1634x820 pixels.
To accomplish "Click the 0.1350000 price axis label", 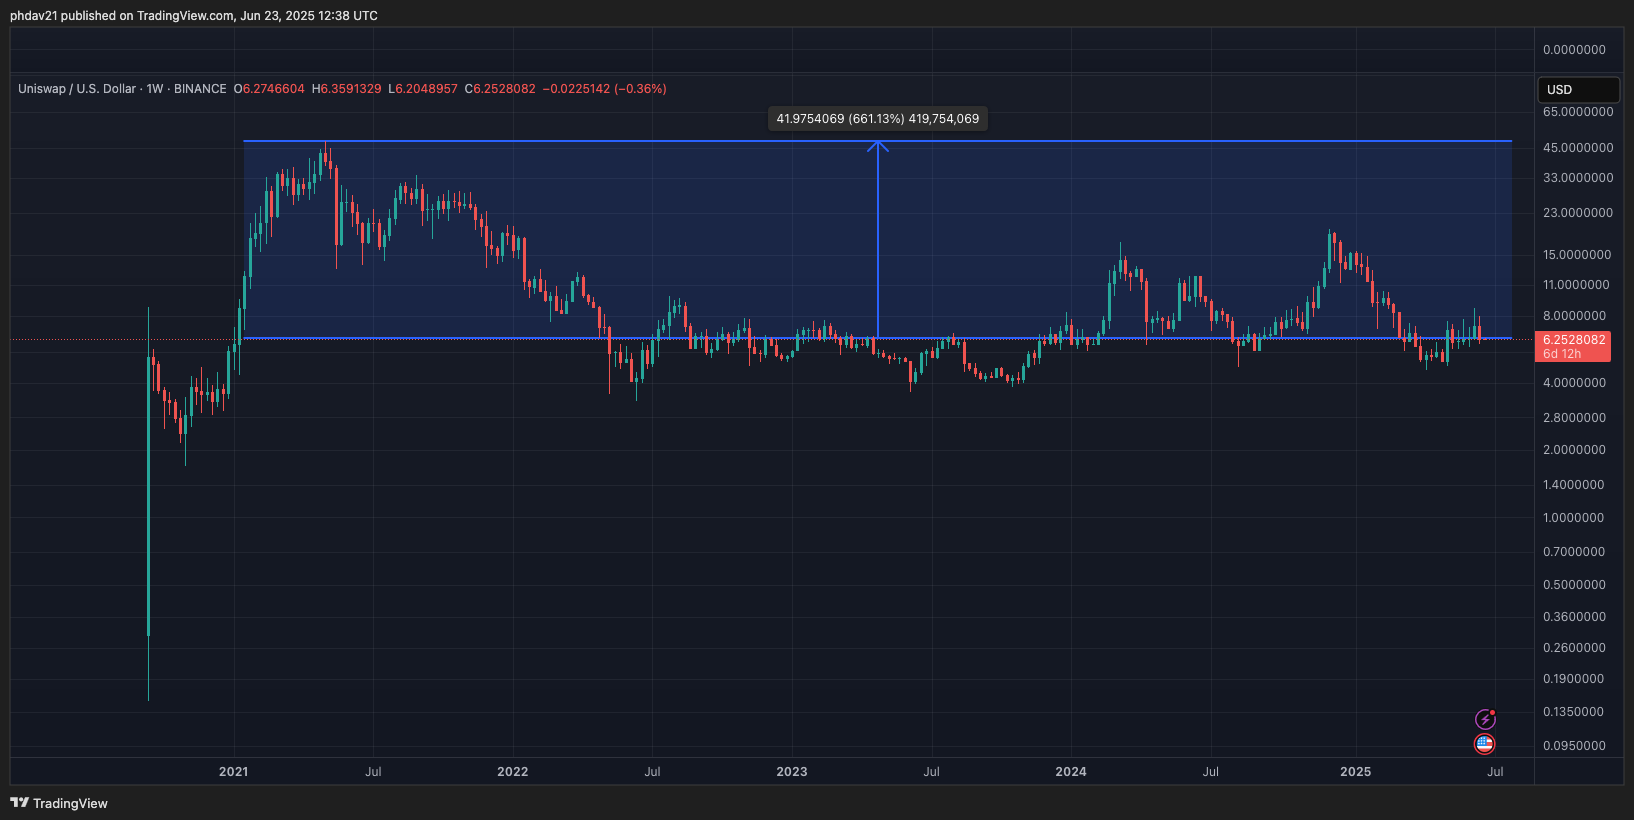I will (x=1575, y=712).
